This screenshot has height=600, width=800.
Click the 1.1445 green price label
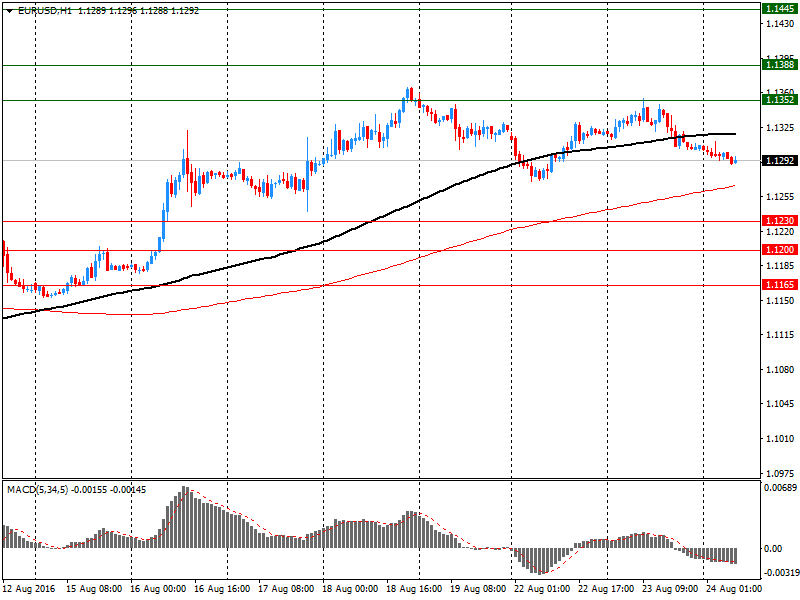pyautogui.click(x=780, y=9)
